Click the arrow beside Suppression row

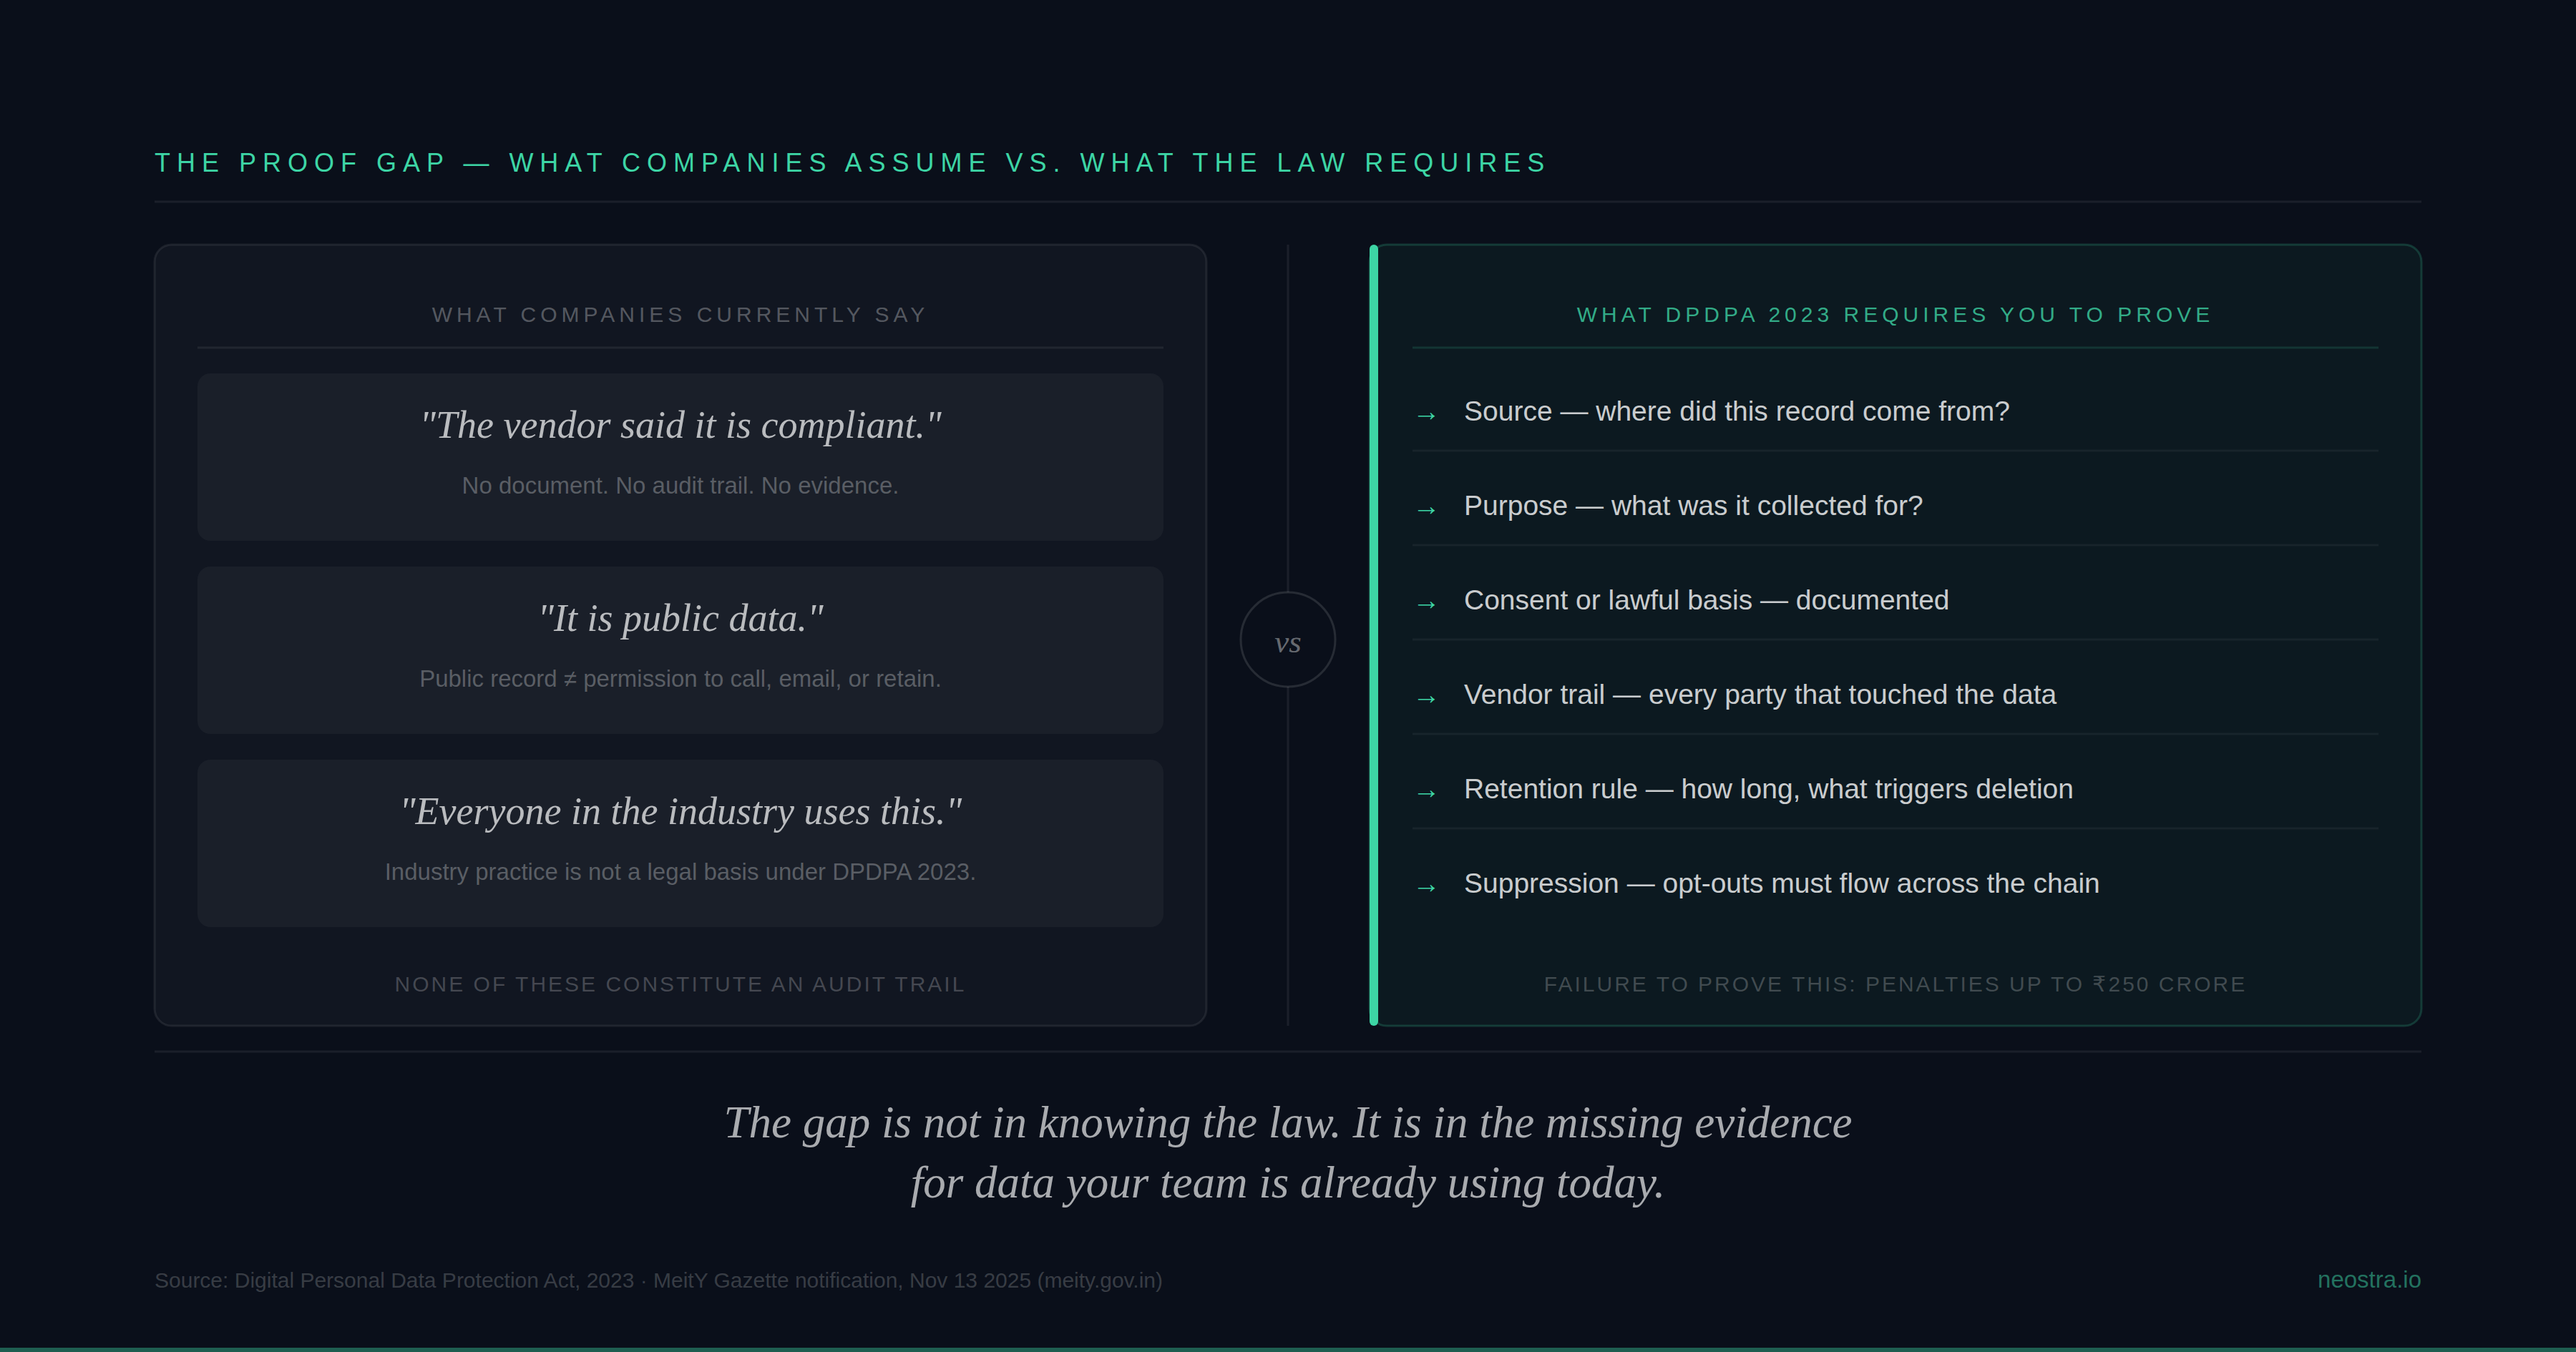pos(1426,888)
